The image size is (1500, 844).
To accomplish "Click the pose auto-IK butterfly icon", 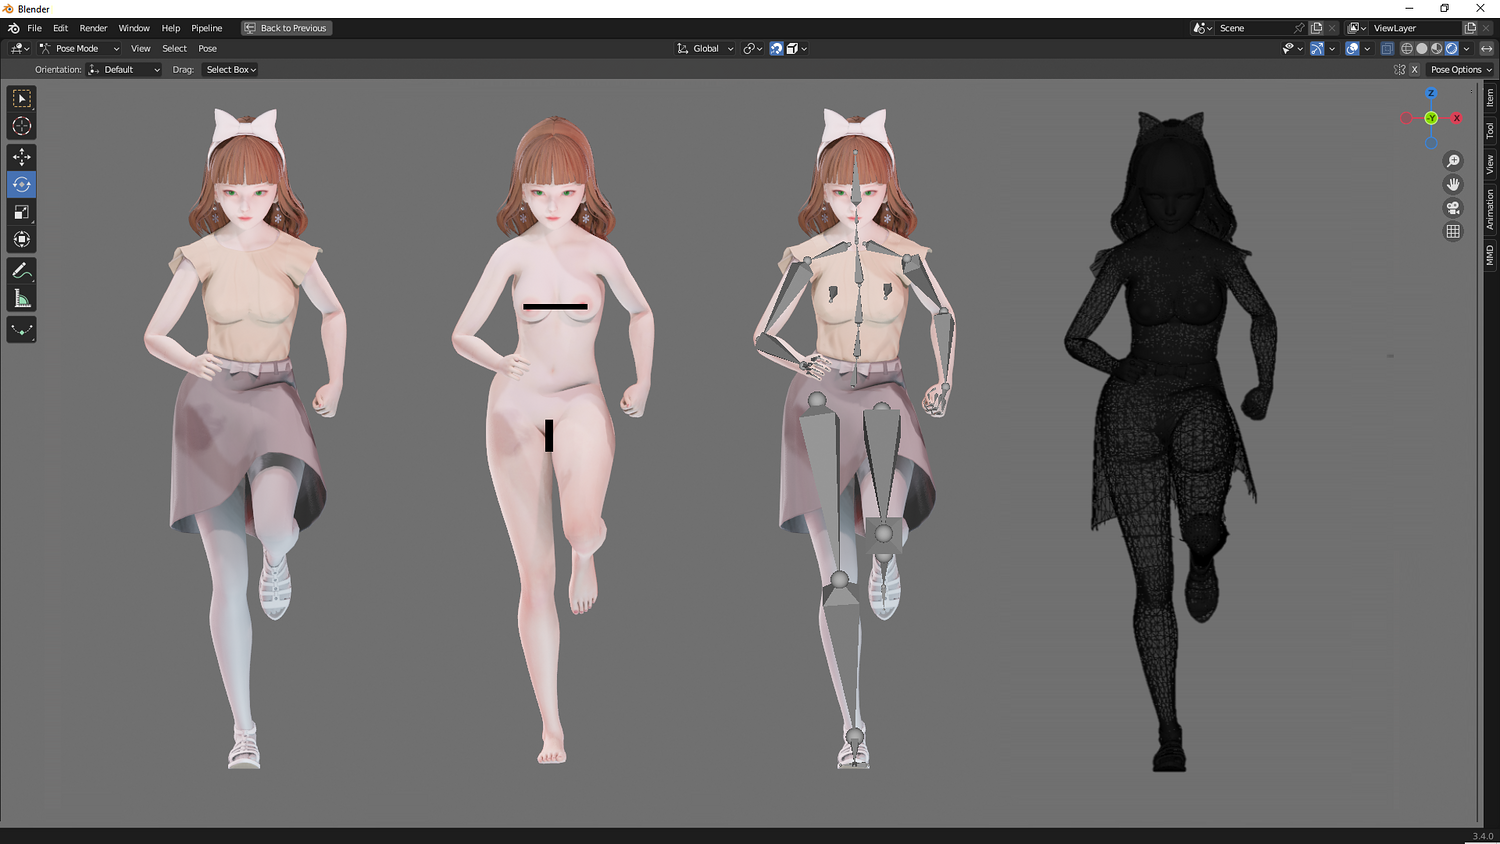I will click(x=1400, y=70).
